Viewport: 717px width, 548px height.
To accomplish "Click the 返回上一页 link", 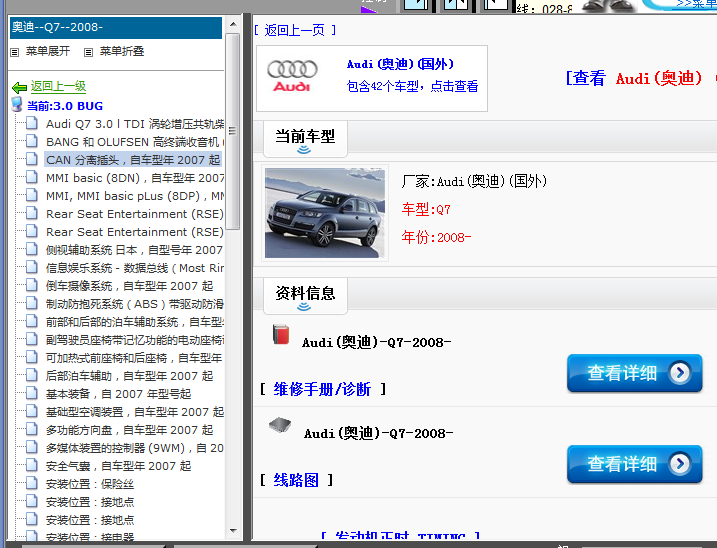I will pos(294,30).
